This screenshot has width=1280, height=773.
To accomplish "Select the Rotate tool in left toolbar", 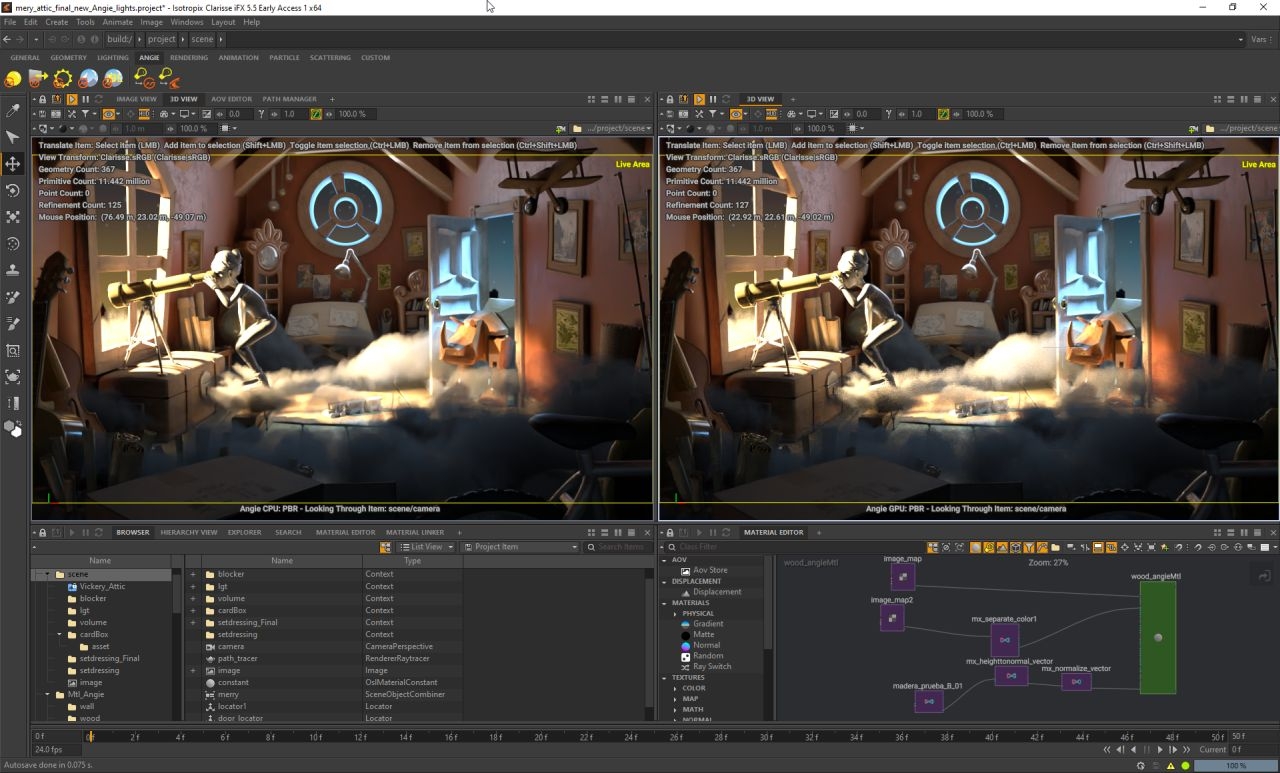I will (13, 190).
